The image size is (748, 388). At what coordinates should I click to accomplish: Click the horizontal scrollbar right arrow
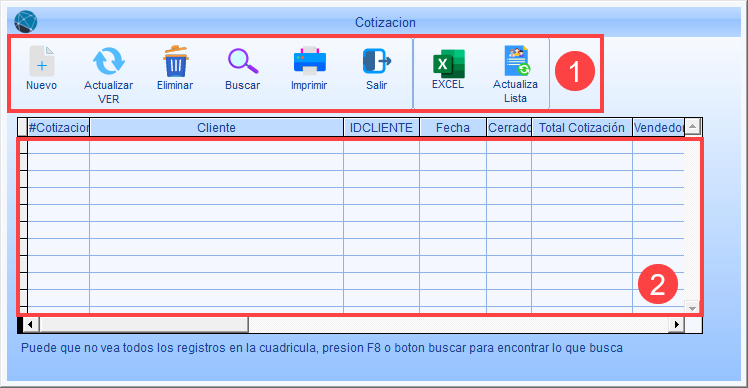click(x=676, y=325)
